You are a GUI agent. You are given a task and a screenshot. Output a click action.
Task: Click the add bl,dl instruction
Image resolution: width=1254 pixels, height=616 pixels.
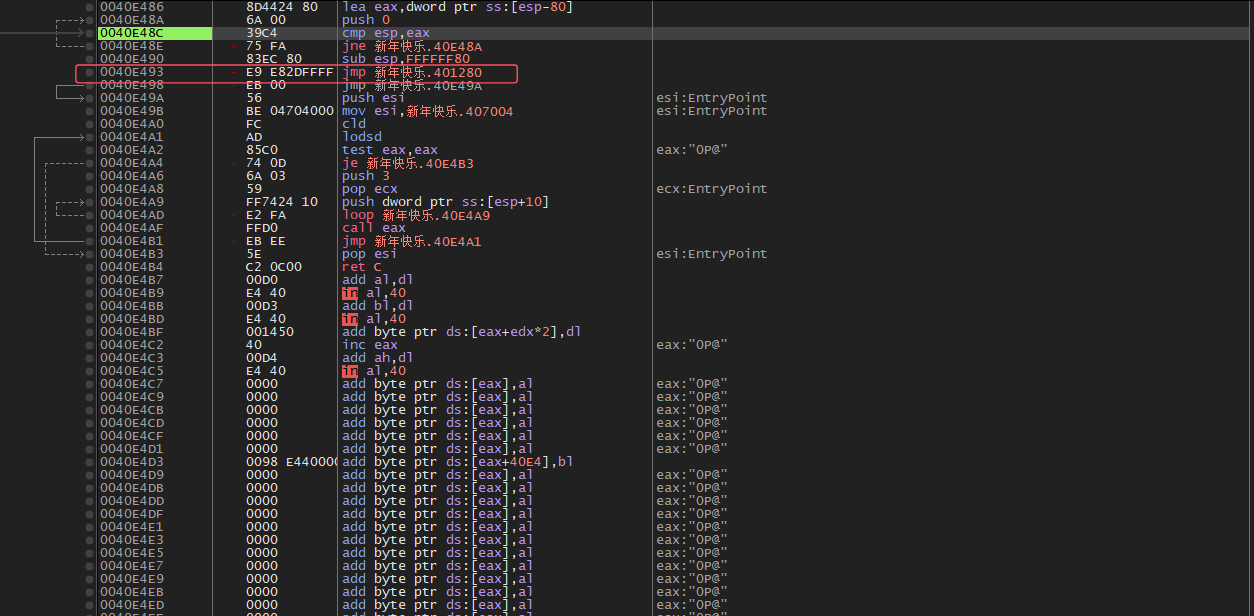pos(378,306)
